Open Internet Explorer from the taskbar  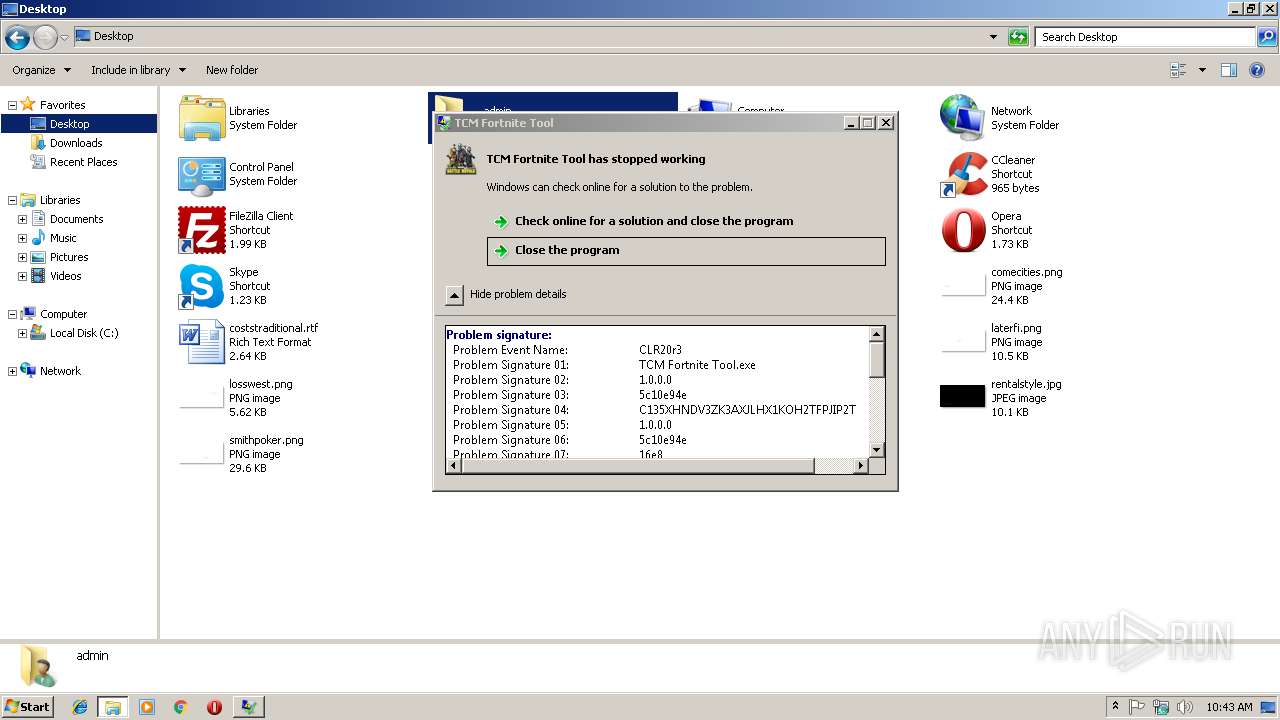click(80, 707)
